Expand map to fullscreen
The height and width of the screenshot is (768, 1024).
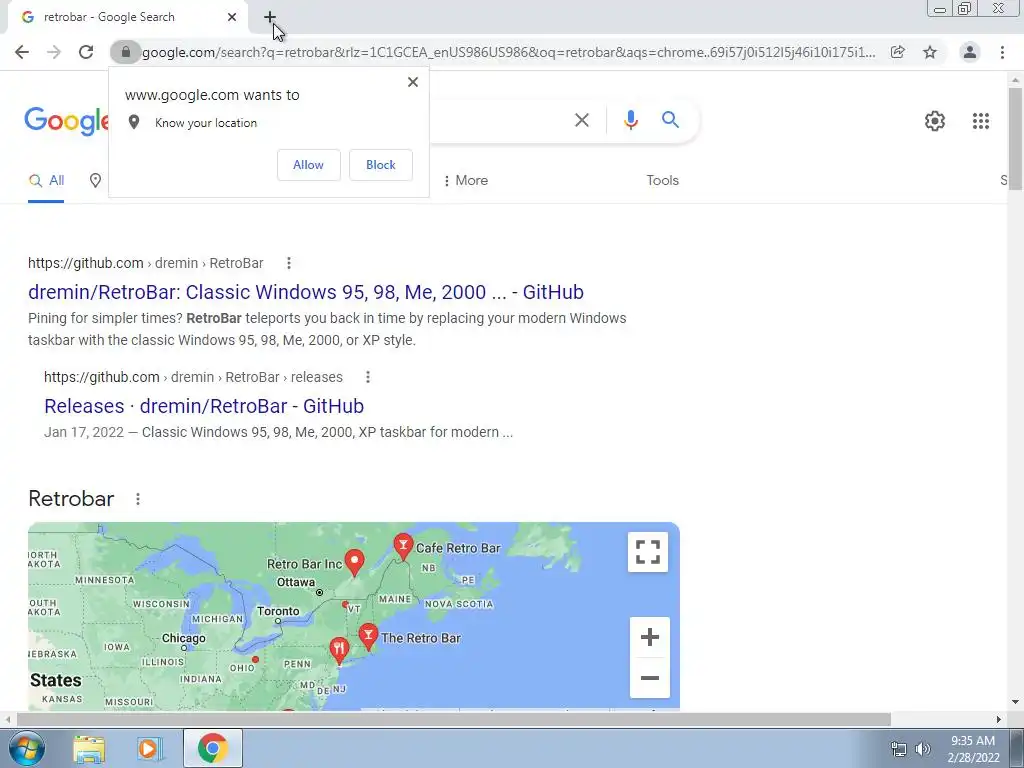coord(648,552)
